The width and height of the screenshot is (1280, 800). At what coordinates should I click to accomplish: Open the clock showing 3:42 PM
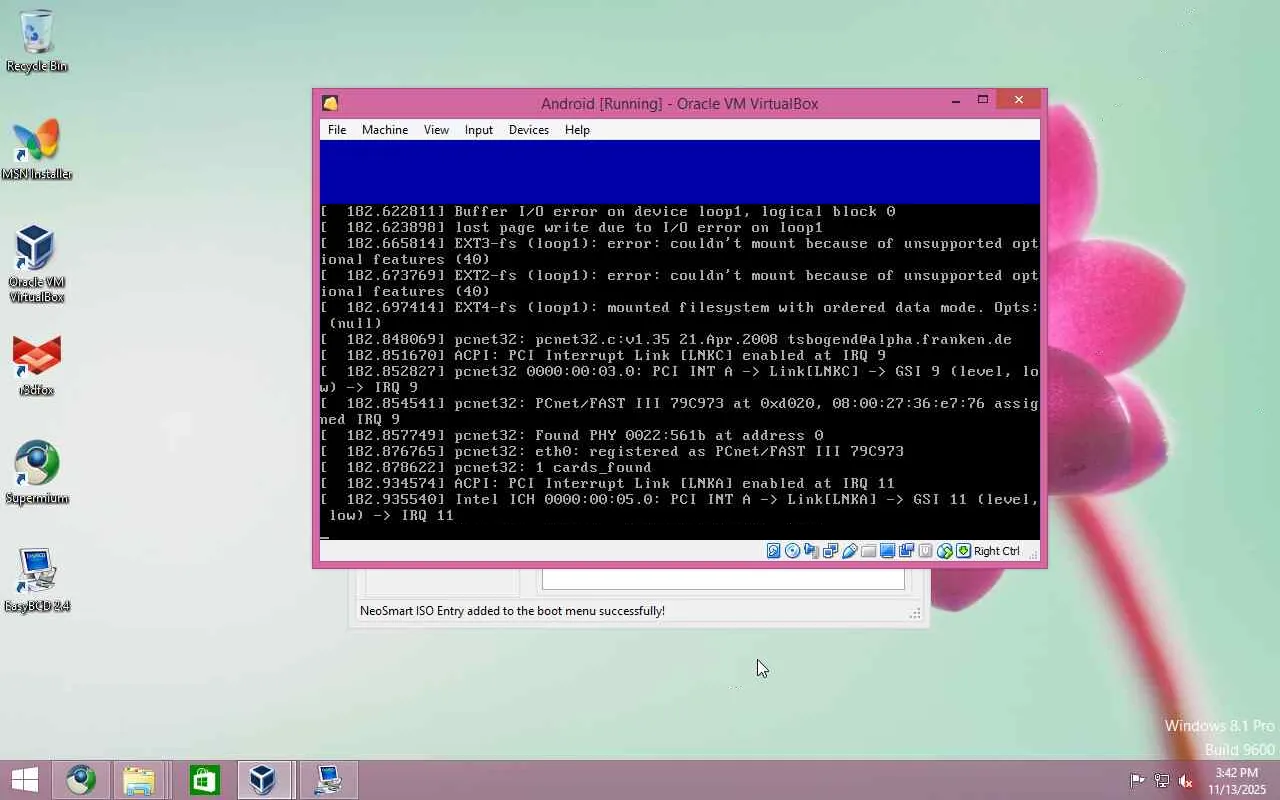(x=1237, y=780)
